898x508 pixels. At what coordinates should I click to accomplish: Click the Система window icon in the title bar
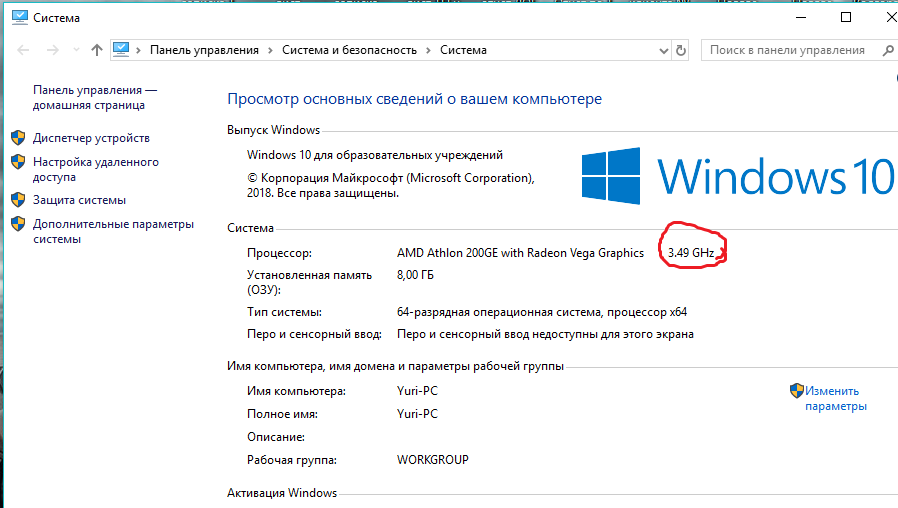coord(18,17)
